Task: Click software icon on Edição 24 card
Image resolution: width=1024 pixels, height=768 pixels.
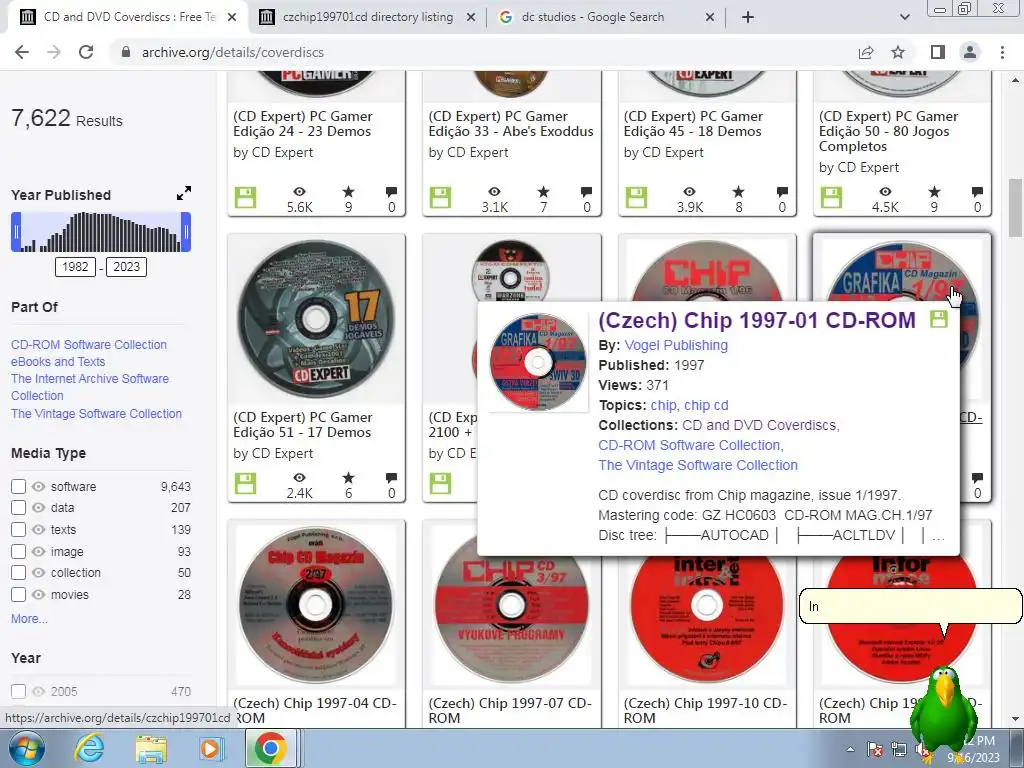Action: pyautogui.click(x=245, y=197)
